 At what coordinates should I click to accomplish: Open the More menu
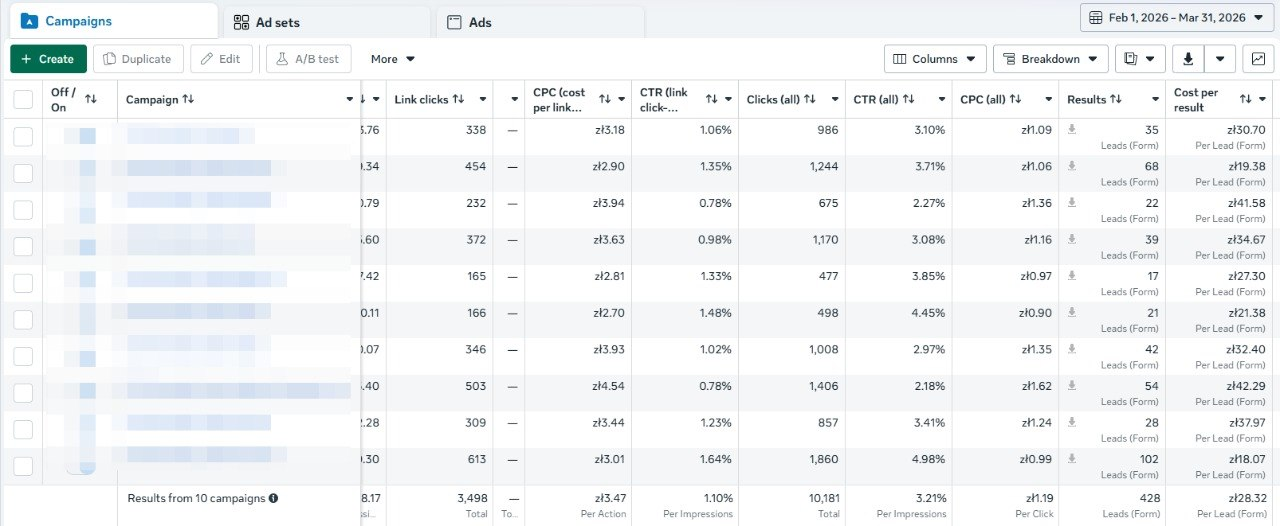(x=392, y=59)
